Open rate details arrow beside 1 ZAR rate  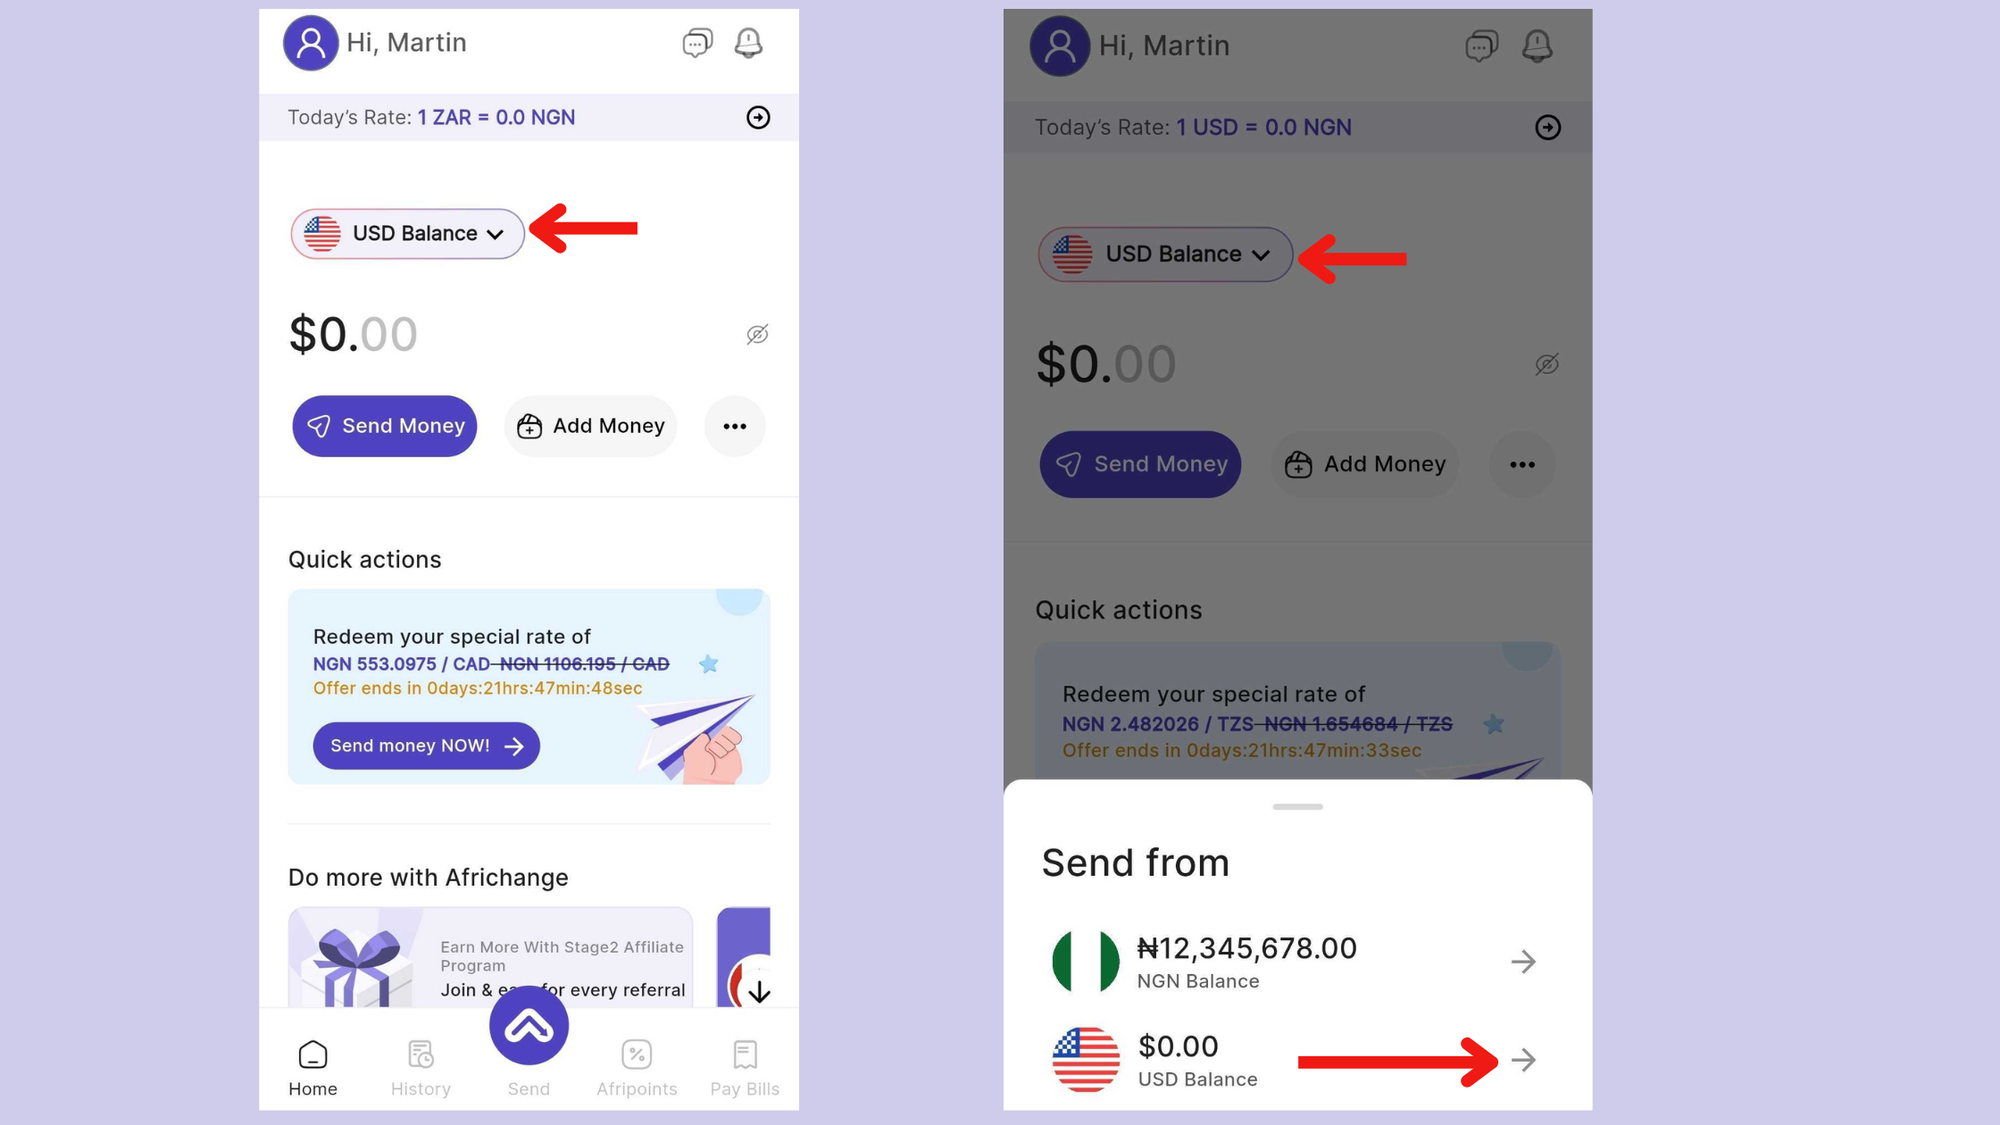[758, 118]
